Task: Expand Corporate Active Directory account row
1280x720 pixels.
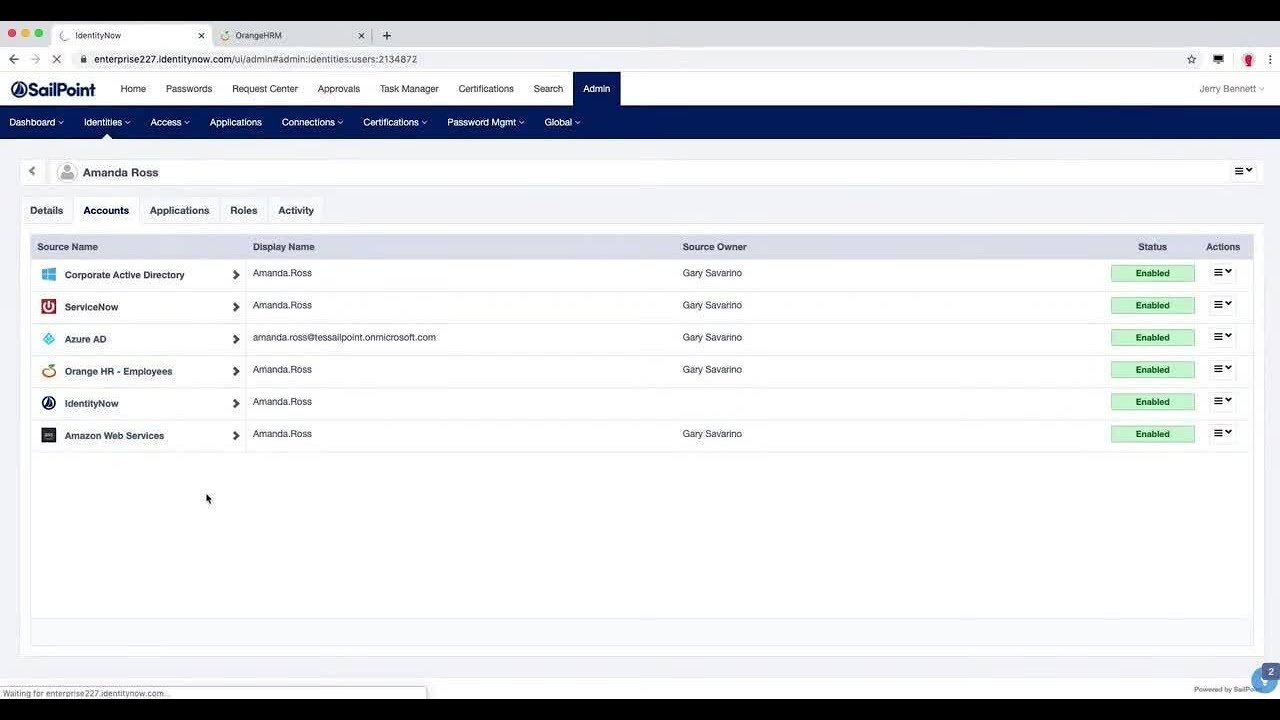Action: [x=236, y=275]
